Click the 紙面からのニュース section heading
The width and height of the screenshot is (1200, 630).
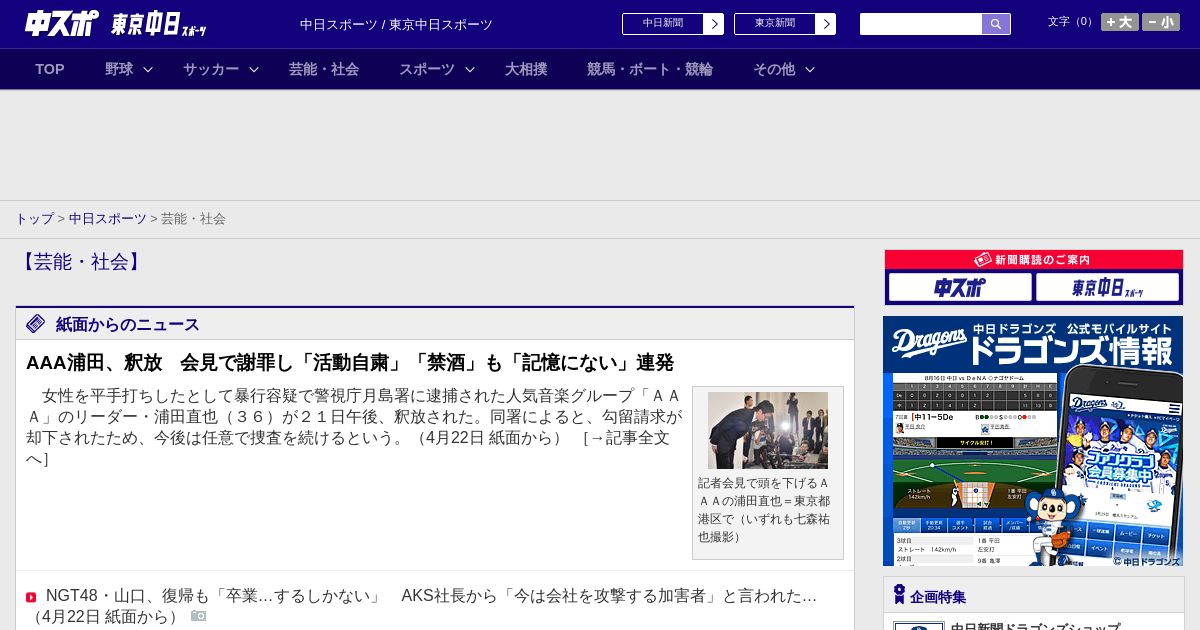click(x=128, y=324)
